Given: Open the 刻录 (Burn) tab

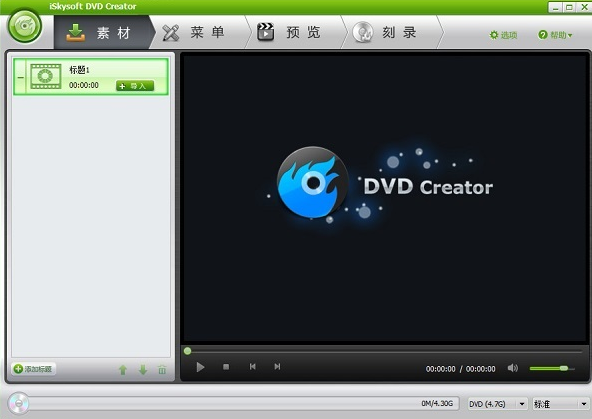Looking at the screenshot, I should [x=391, y=33].
